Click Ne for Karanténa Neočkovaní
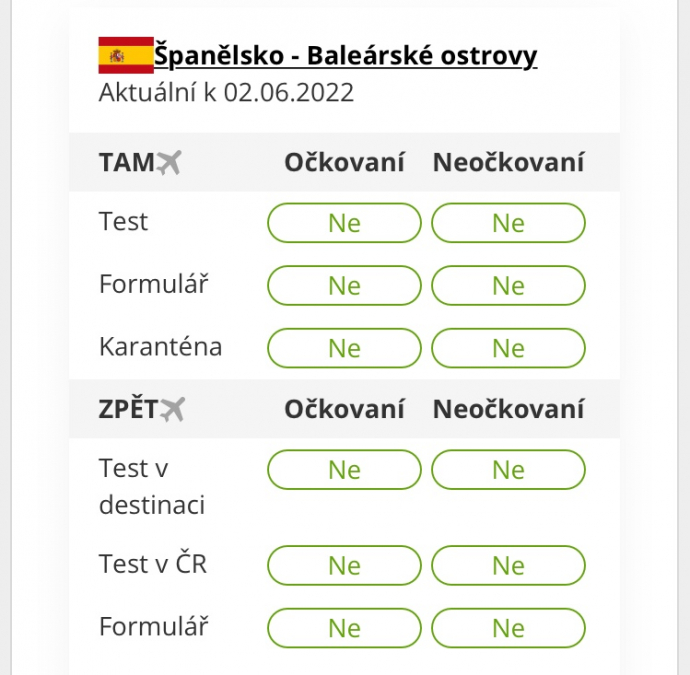Screen dimensions: 690x675 click(508, 348)
